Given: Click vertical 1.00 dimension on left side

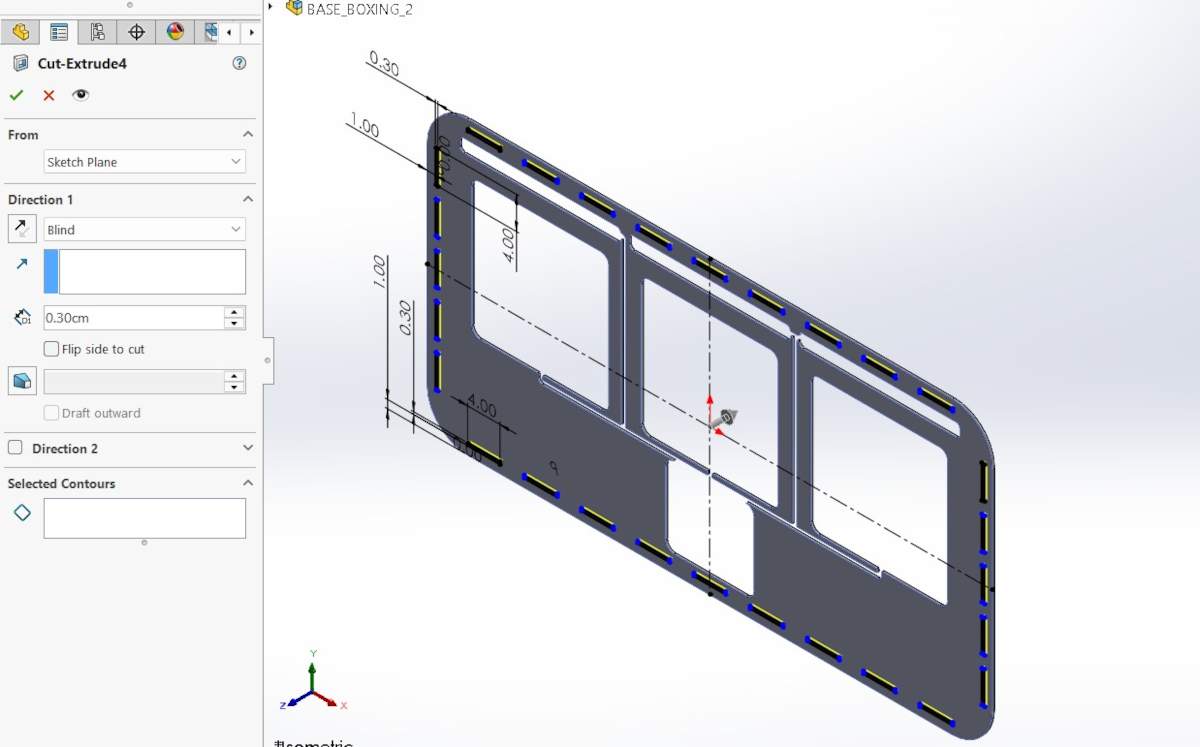Looking at the screenshot, I should tap(380, 272).
